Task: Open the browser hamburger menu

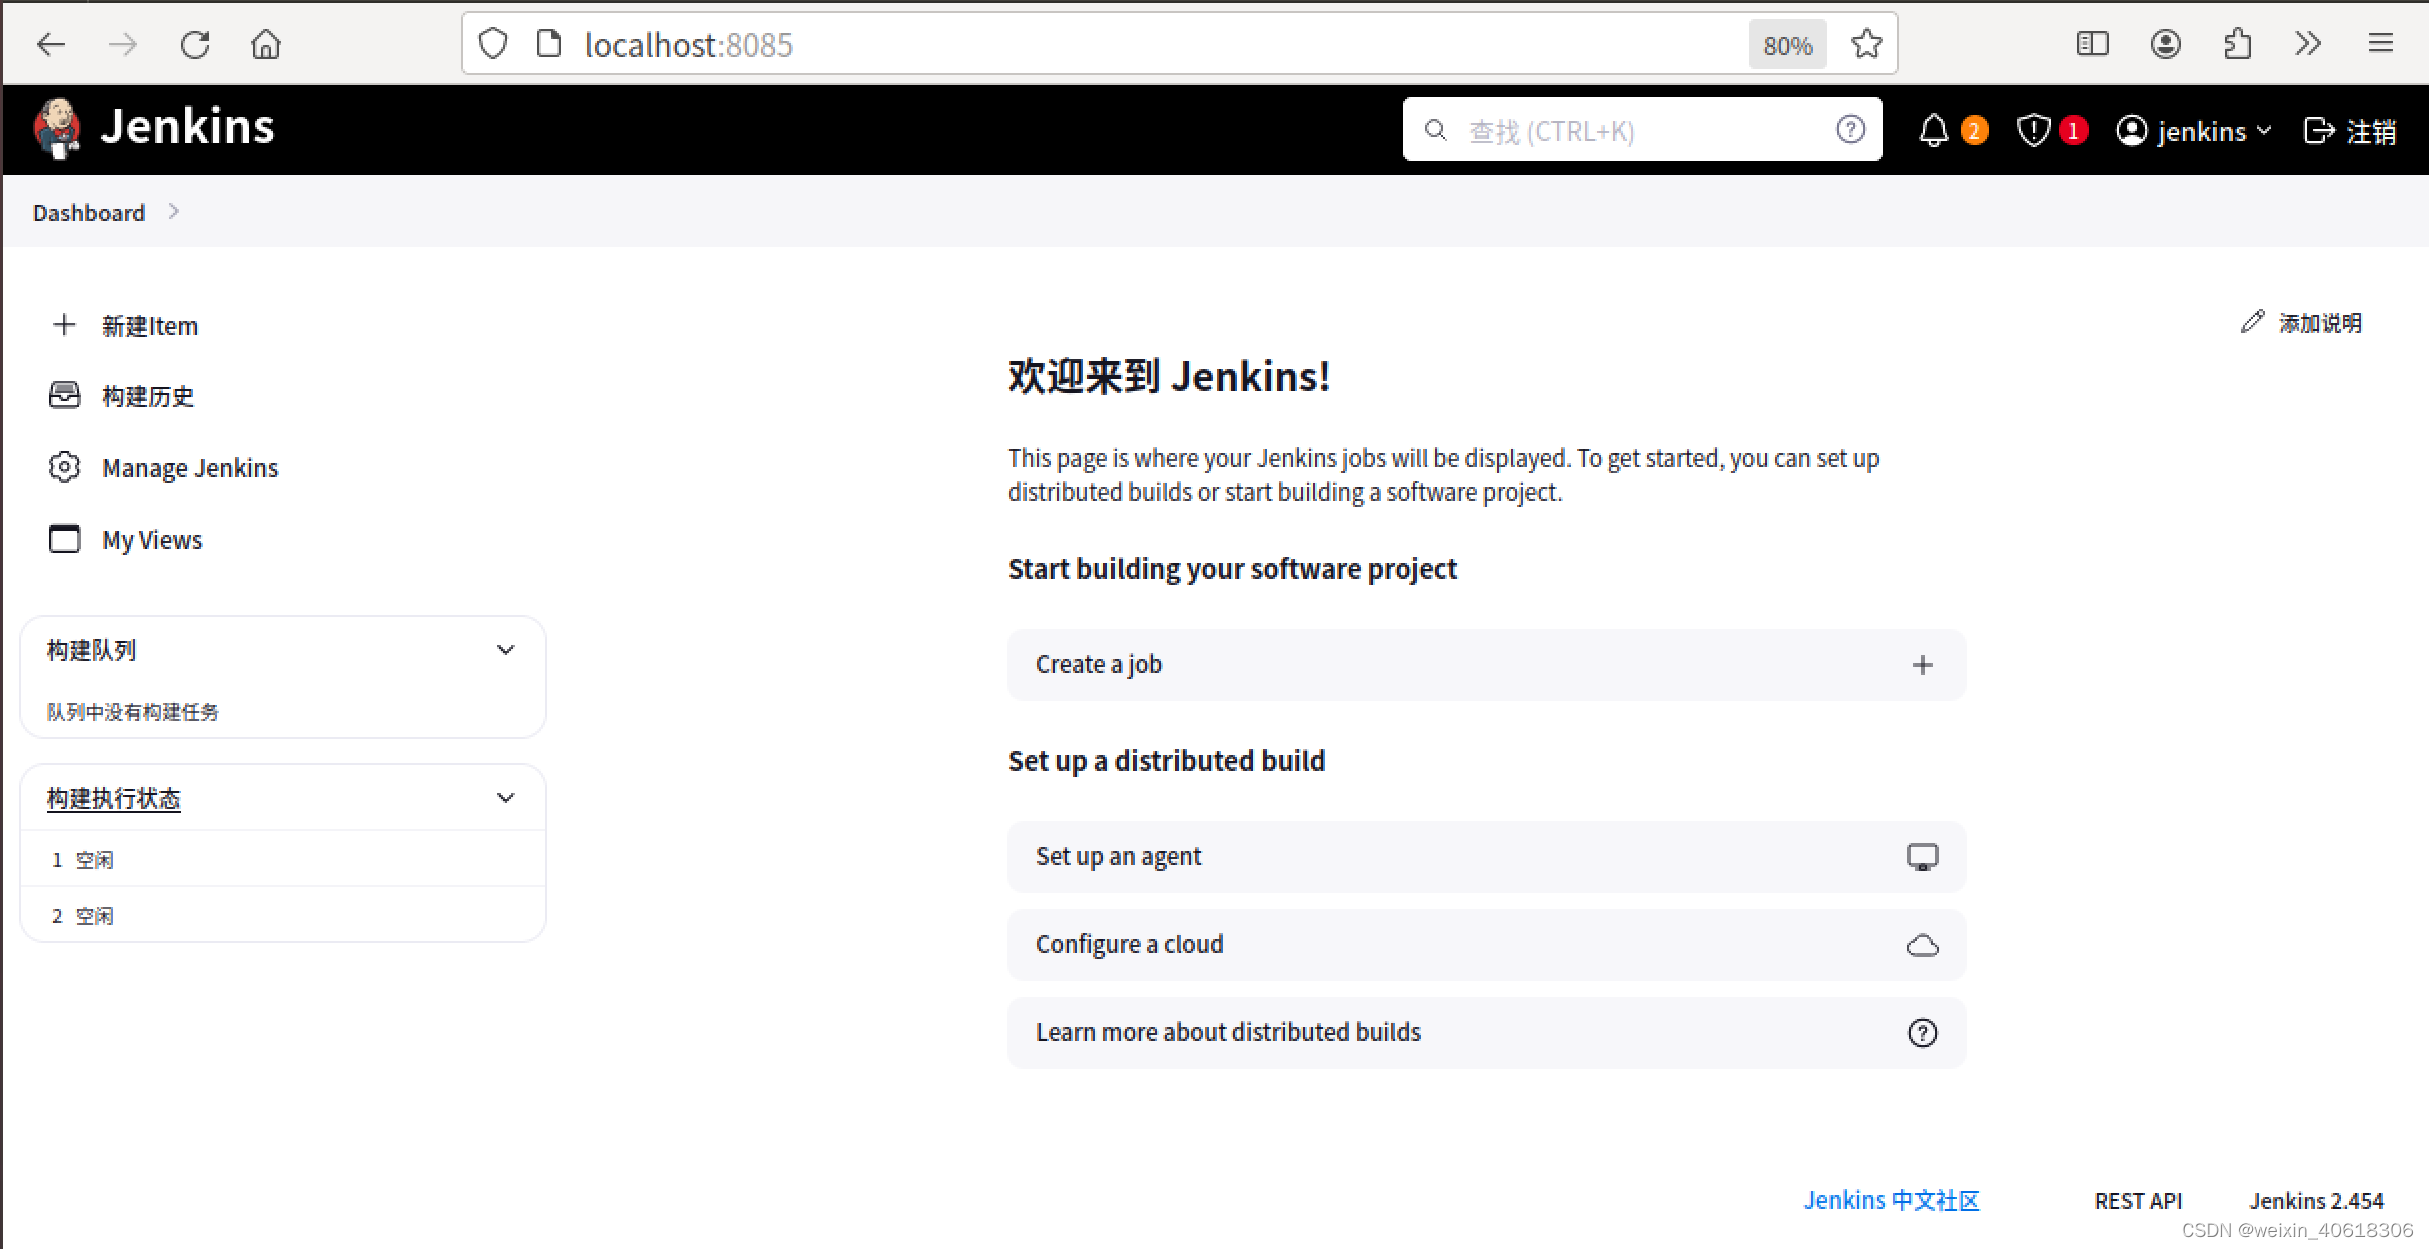Action: [x=2381, y=44]
